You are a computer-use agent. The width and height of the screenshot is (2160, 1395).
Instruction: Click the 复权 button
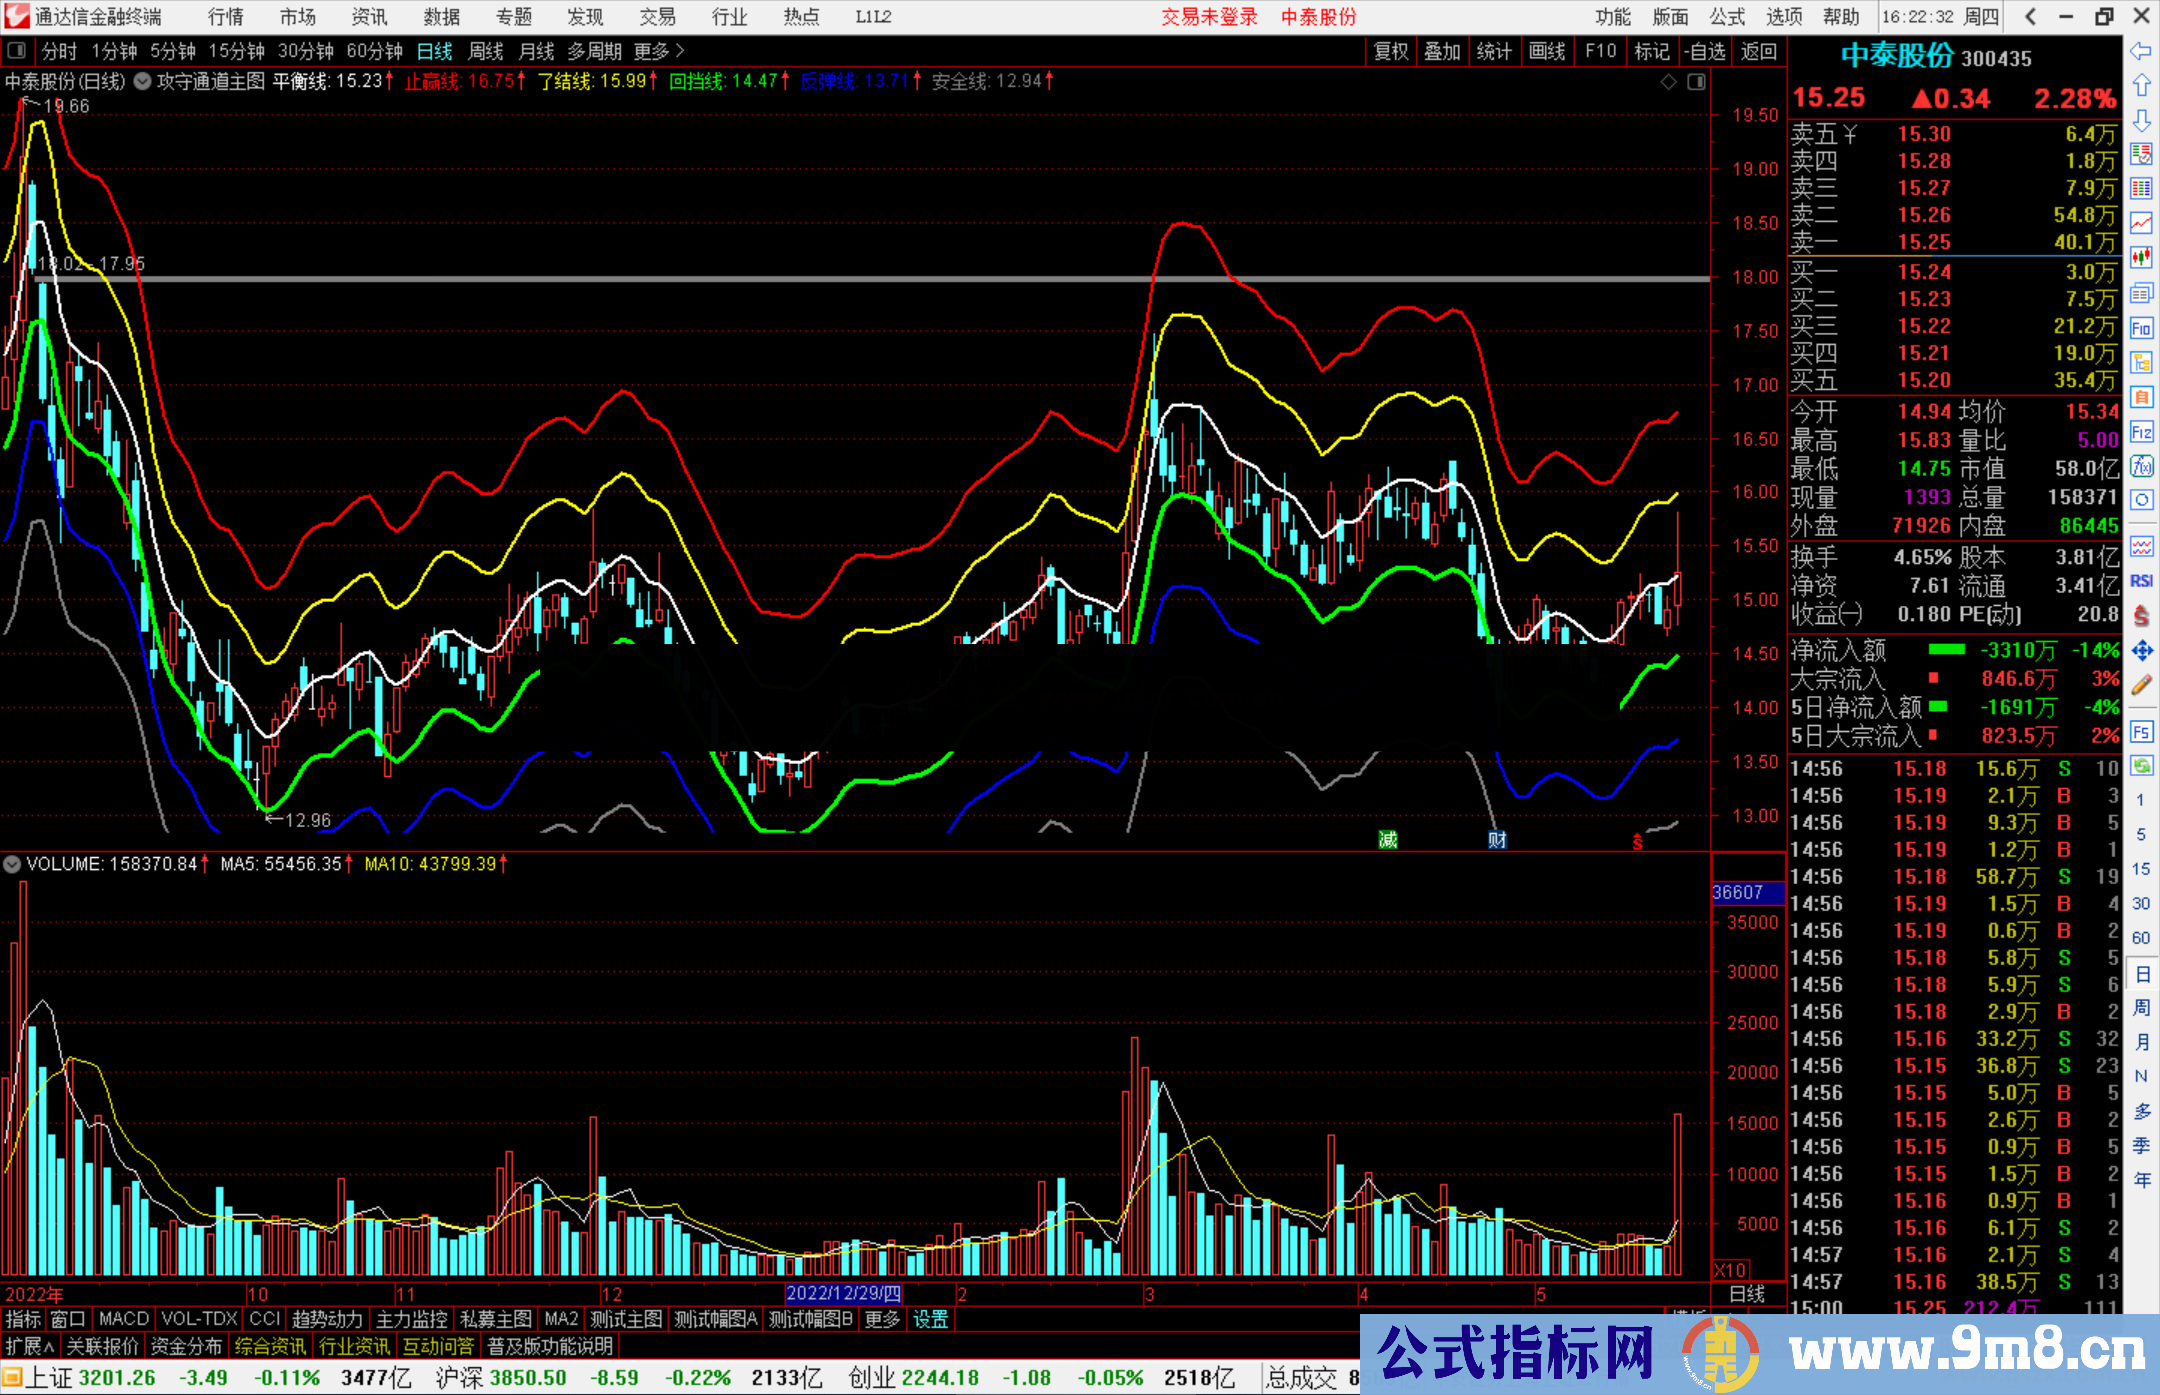tap(1391, 51)
